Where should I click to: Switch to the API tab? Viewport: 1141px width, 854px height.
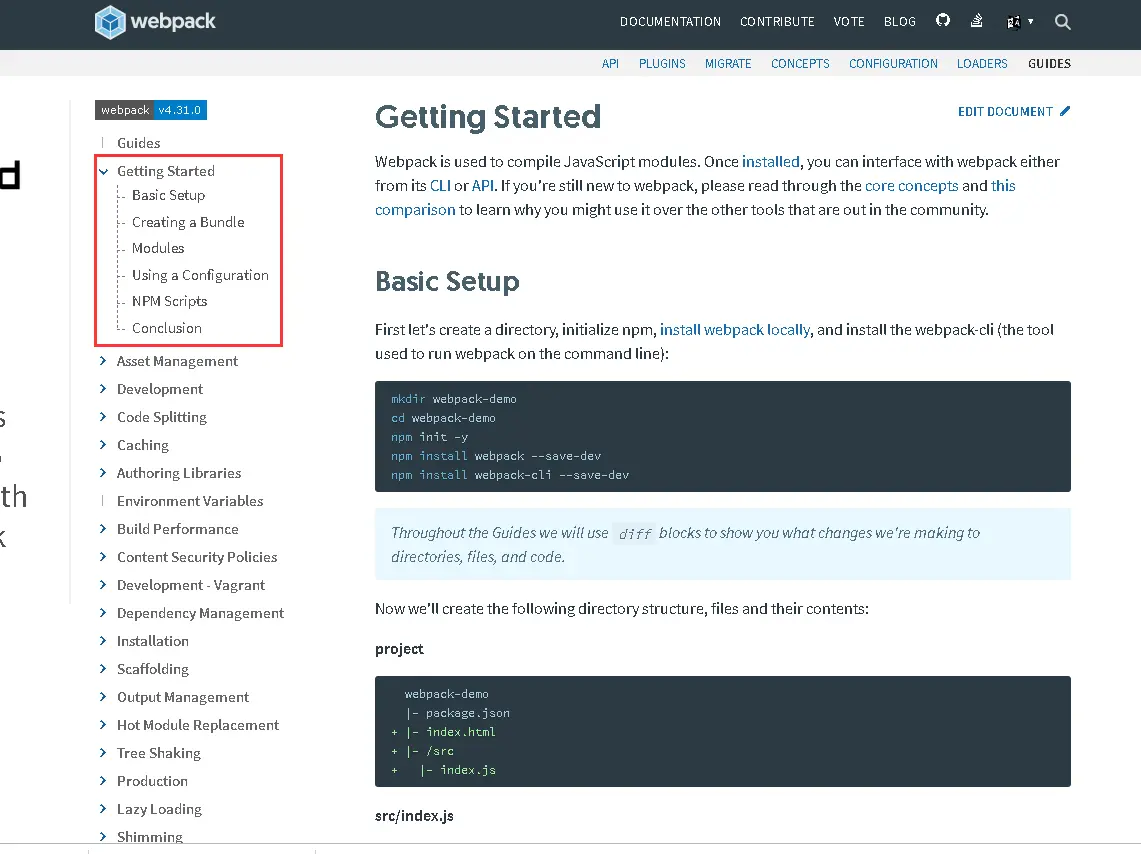(610, 63)
